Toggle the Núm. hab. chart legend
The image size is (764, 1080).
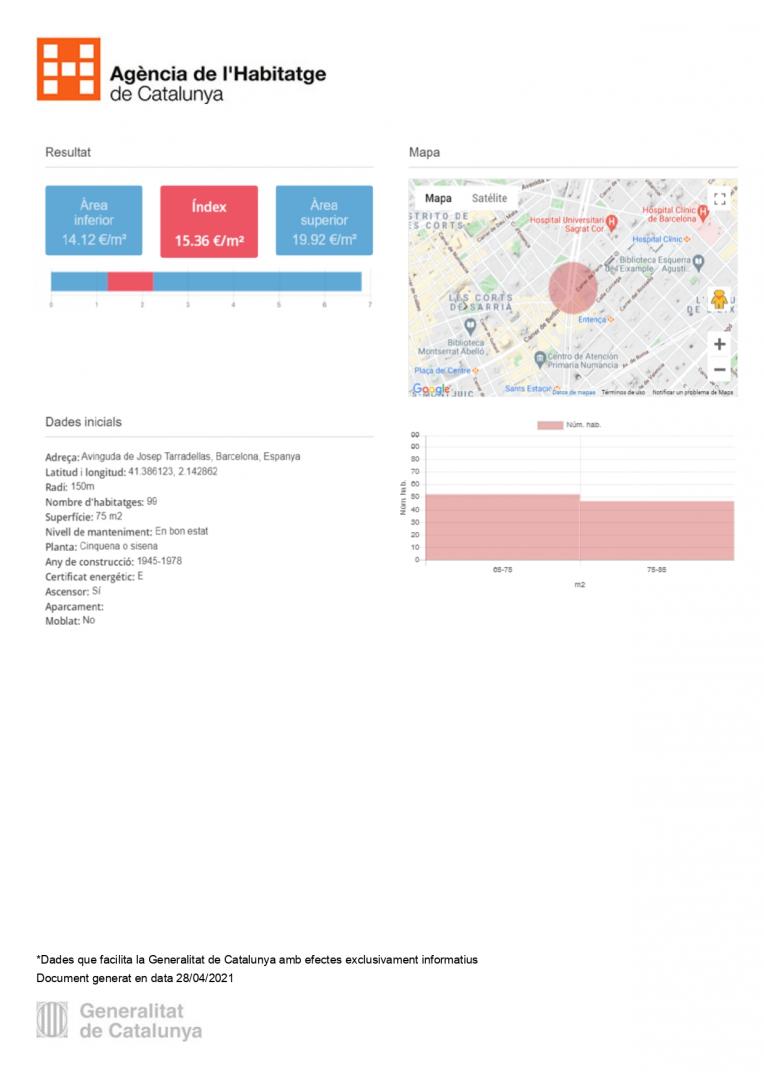pyautogui.click(x=550, y=425)
